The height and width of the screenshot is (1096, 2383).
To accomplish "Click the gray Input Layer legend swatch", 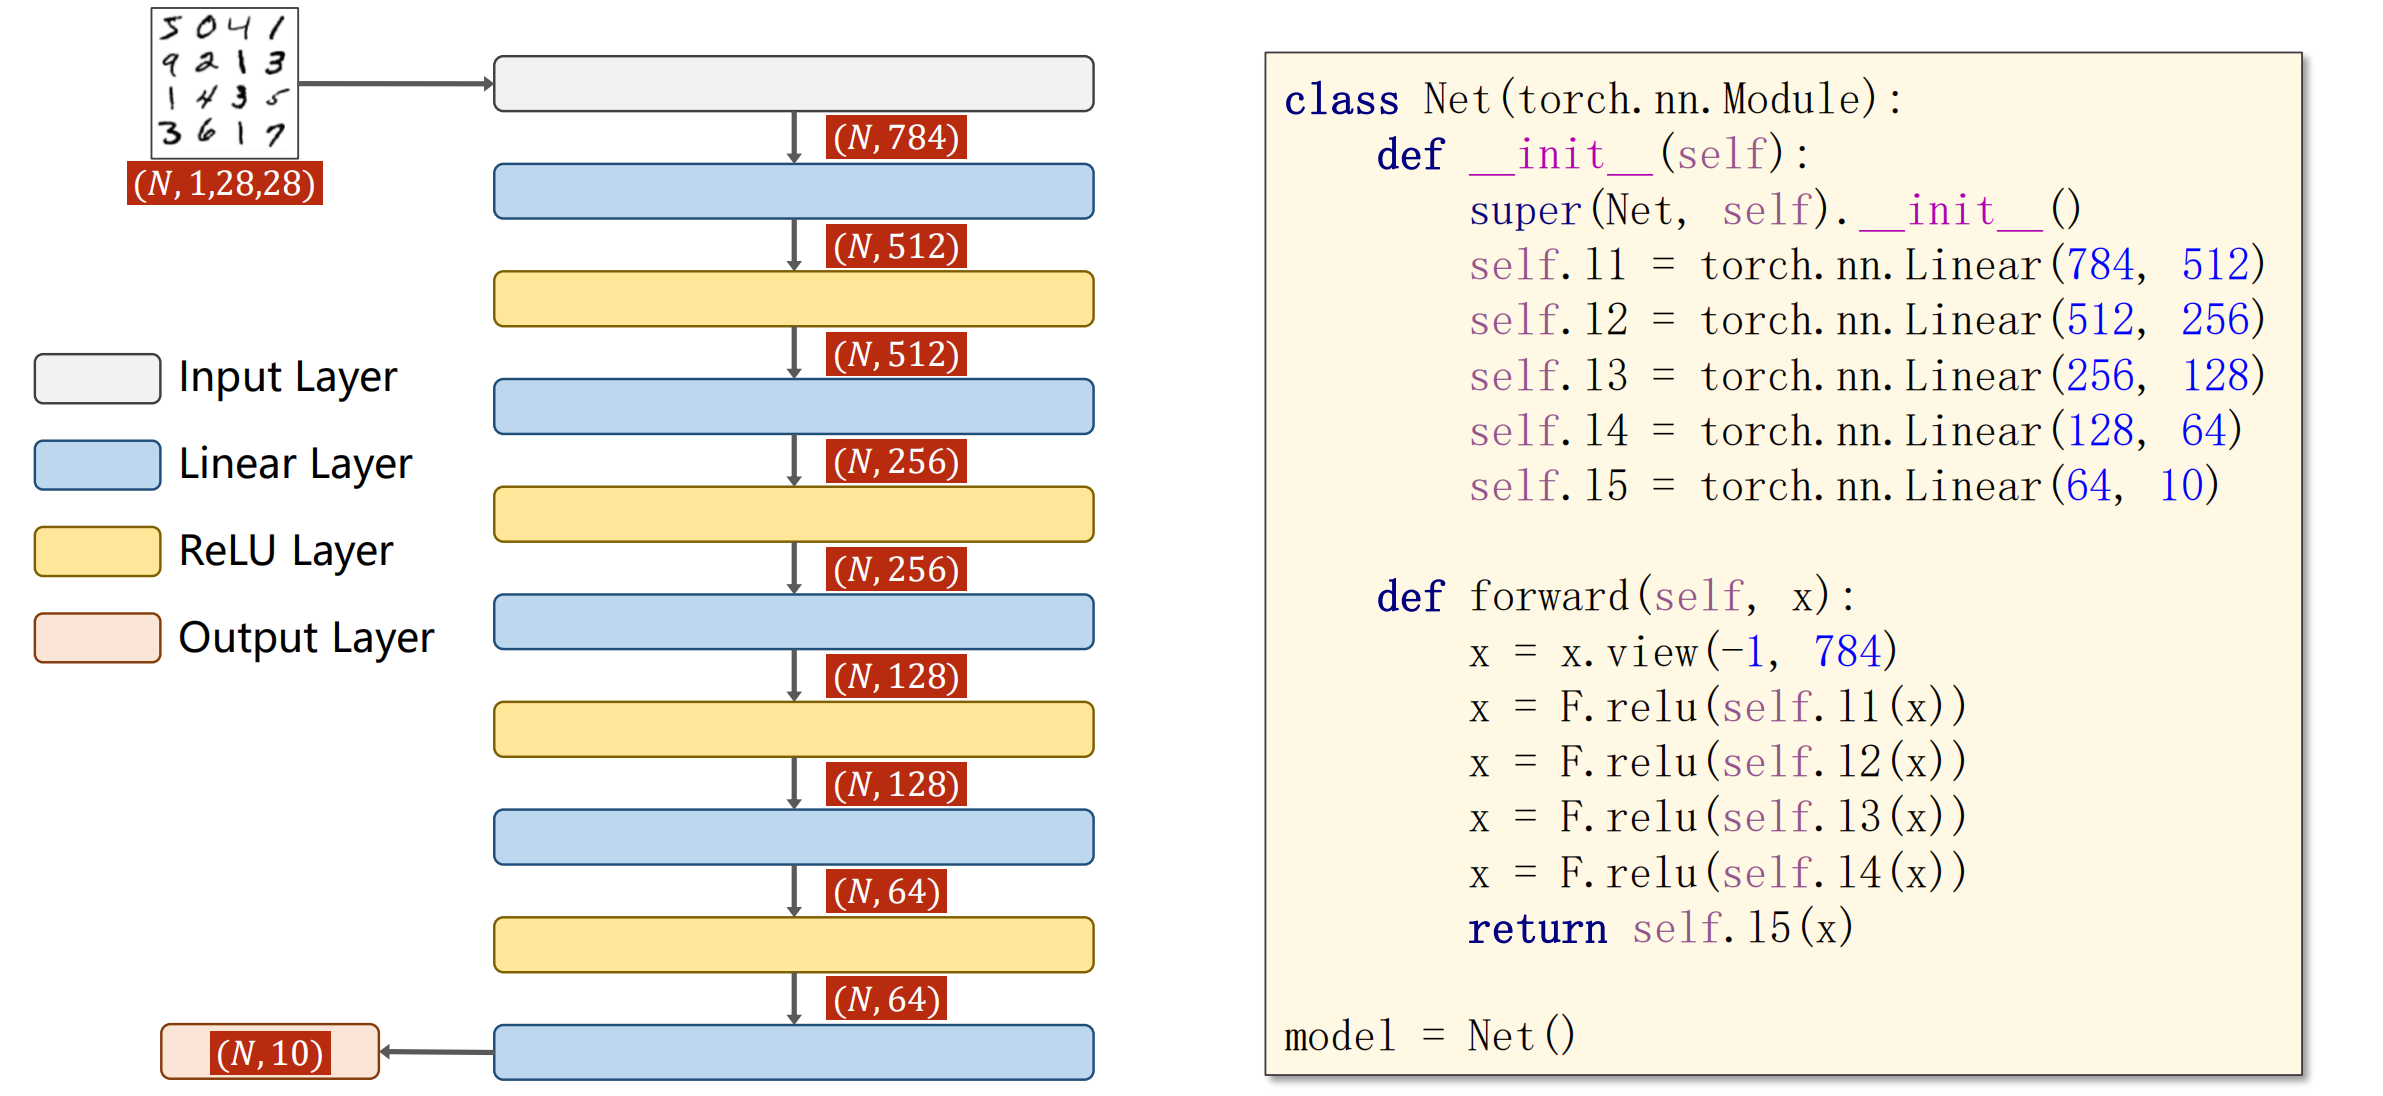I will click(x=97, y=378).
